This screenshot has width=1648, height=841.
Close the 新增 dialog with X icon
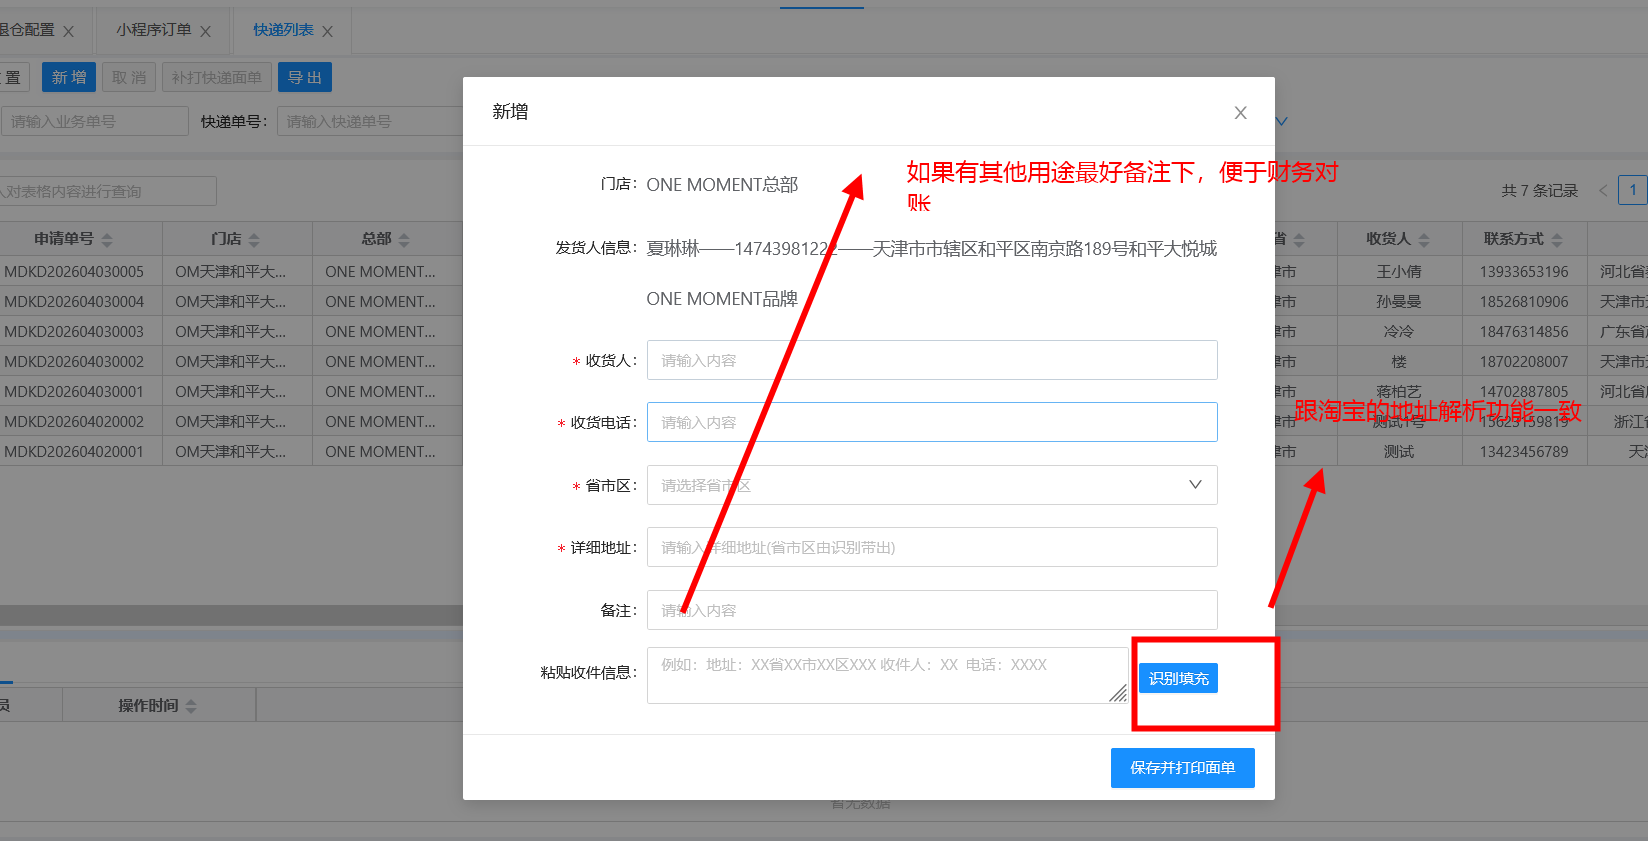[1240, 113]
